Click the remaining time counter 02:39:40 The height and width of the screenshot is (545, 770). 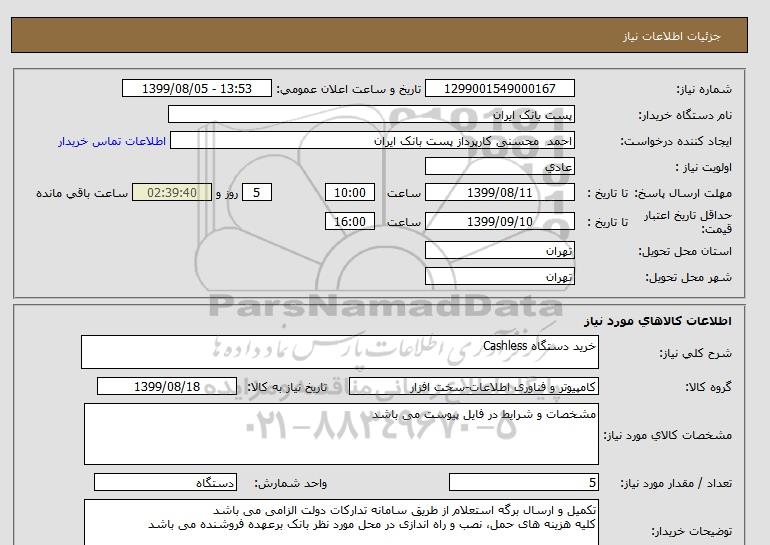click(x=172, y=192)
